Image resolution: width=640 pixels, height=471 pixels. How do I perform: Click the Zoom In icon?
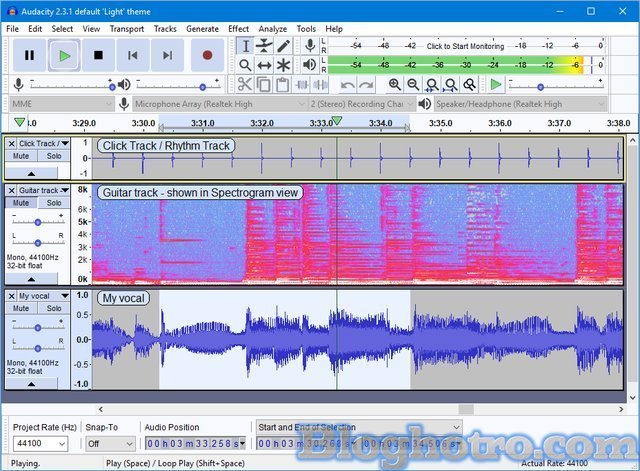click(x=394, y=84)
